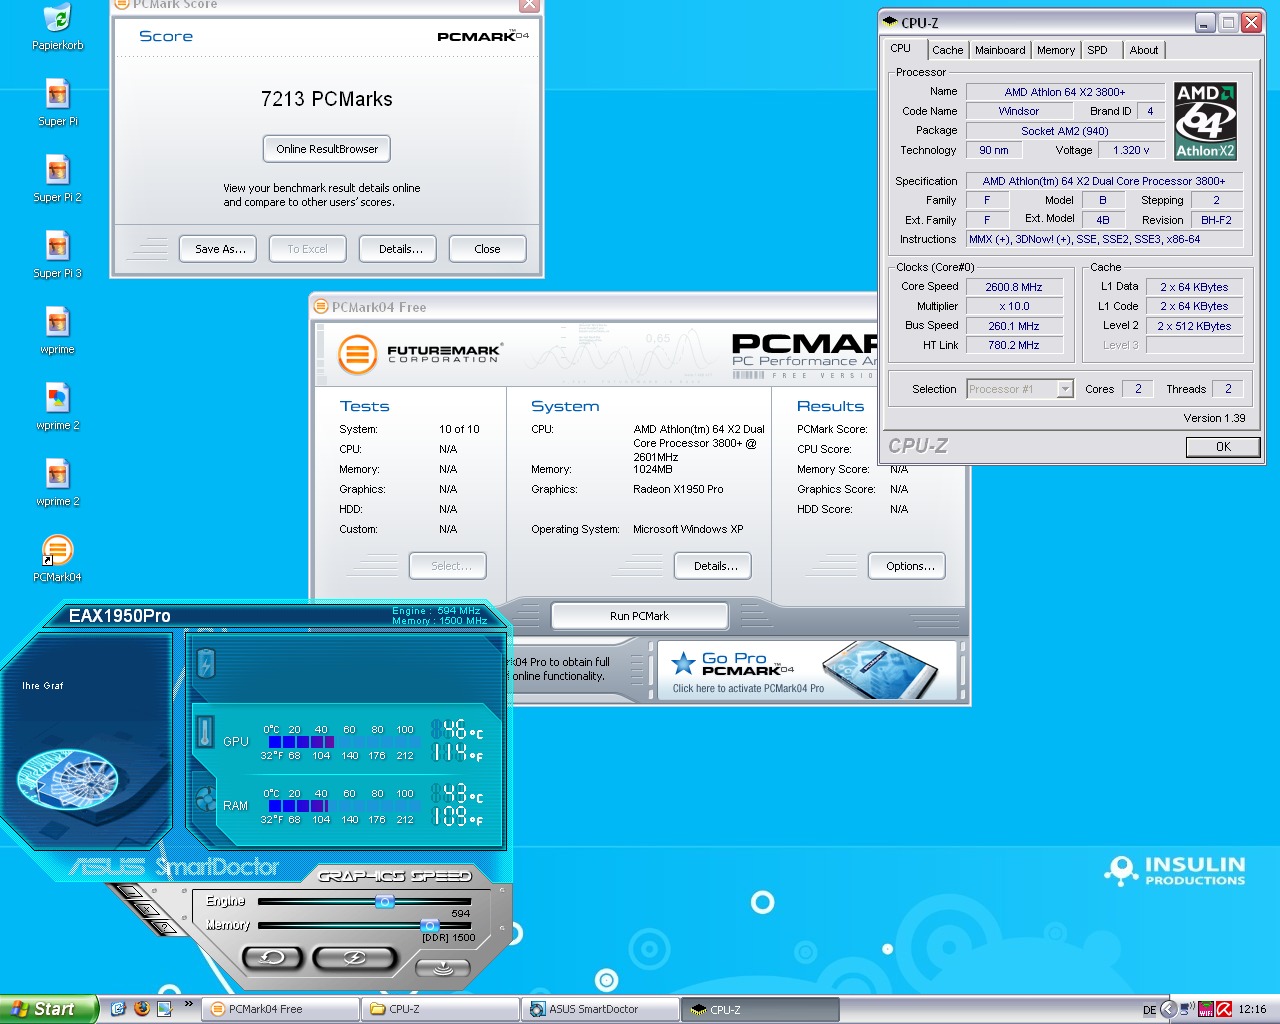1280x1024 pixels.
Task: Click SmartDoctor close X button
Action: (x=147, y=909)
